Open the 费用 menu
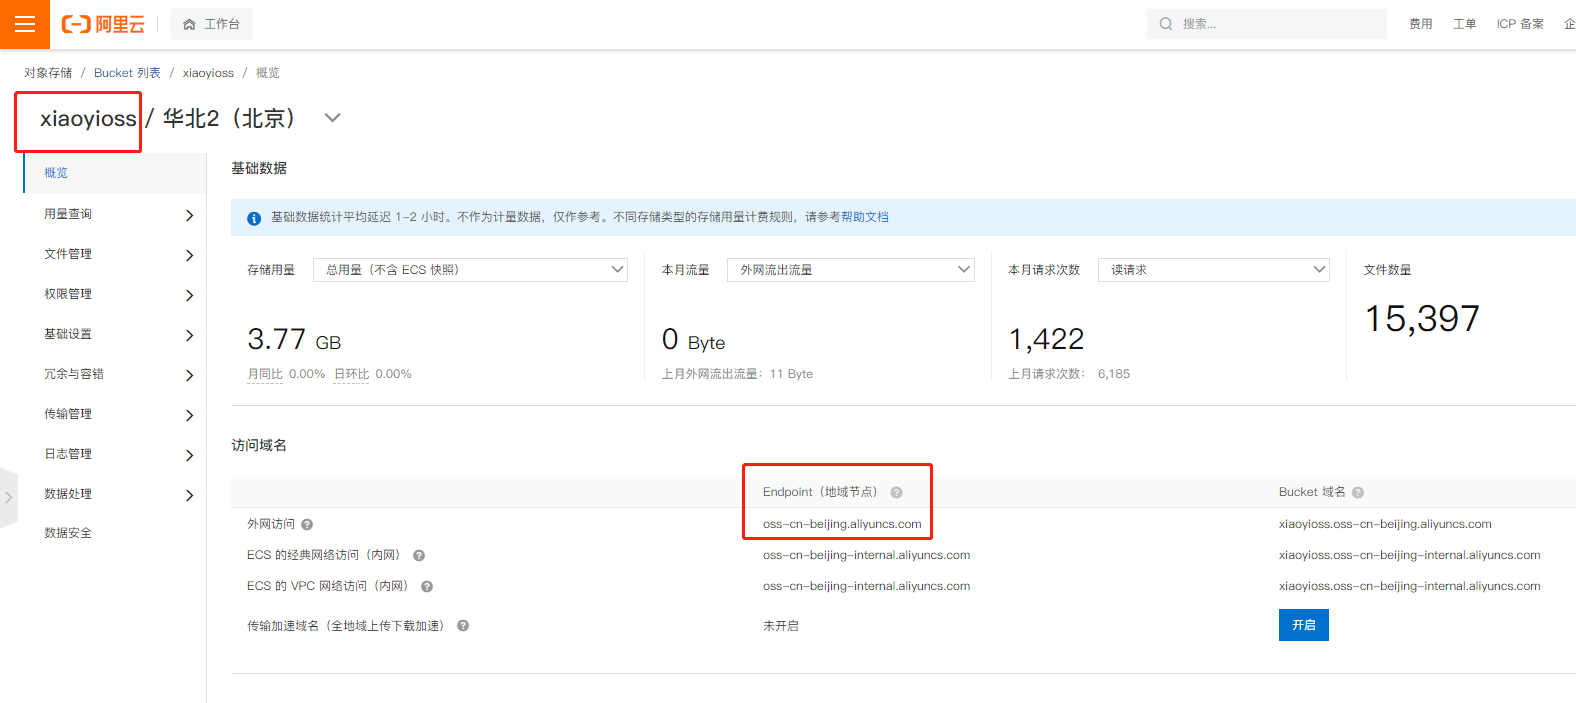 [x=1421, y=24]
